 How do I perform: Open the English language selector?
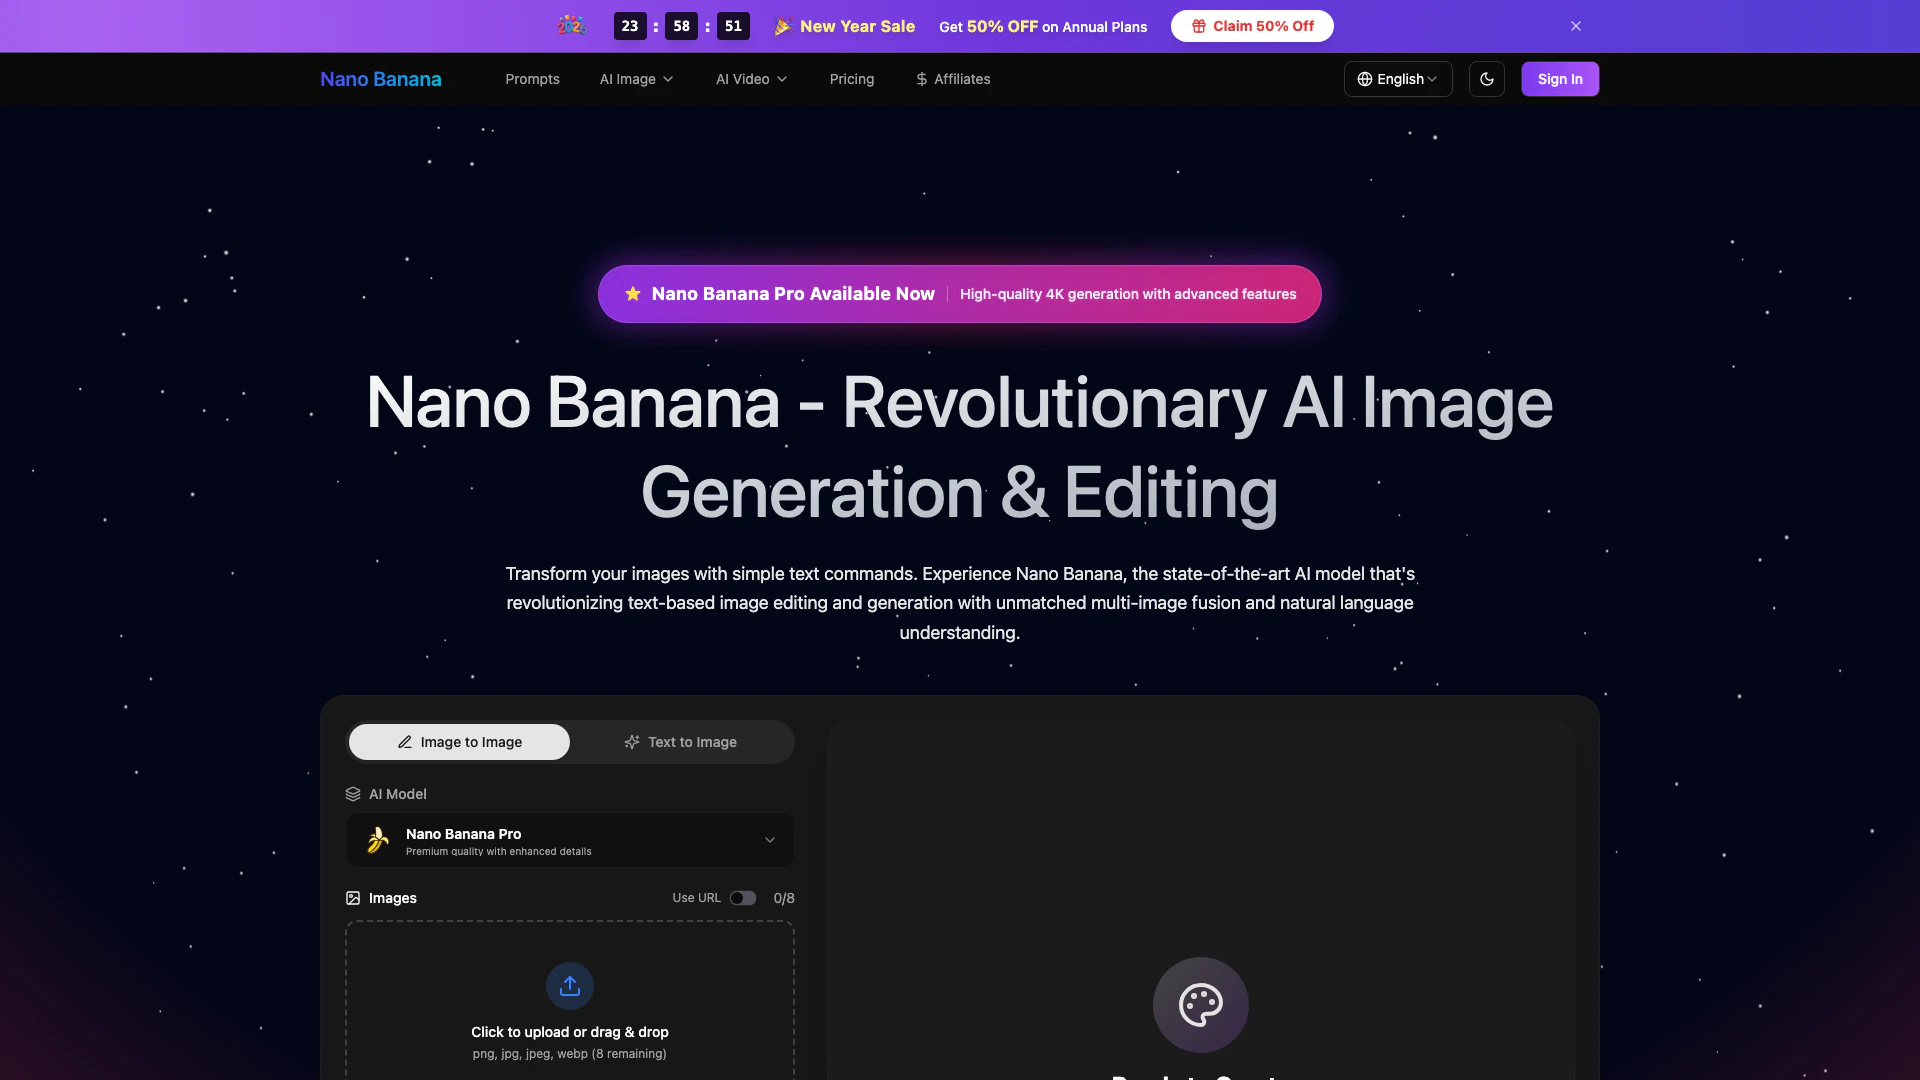[x=1398, y=79]
